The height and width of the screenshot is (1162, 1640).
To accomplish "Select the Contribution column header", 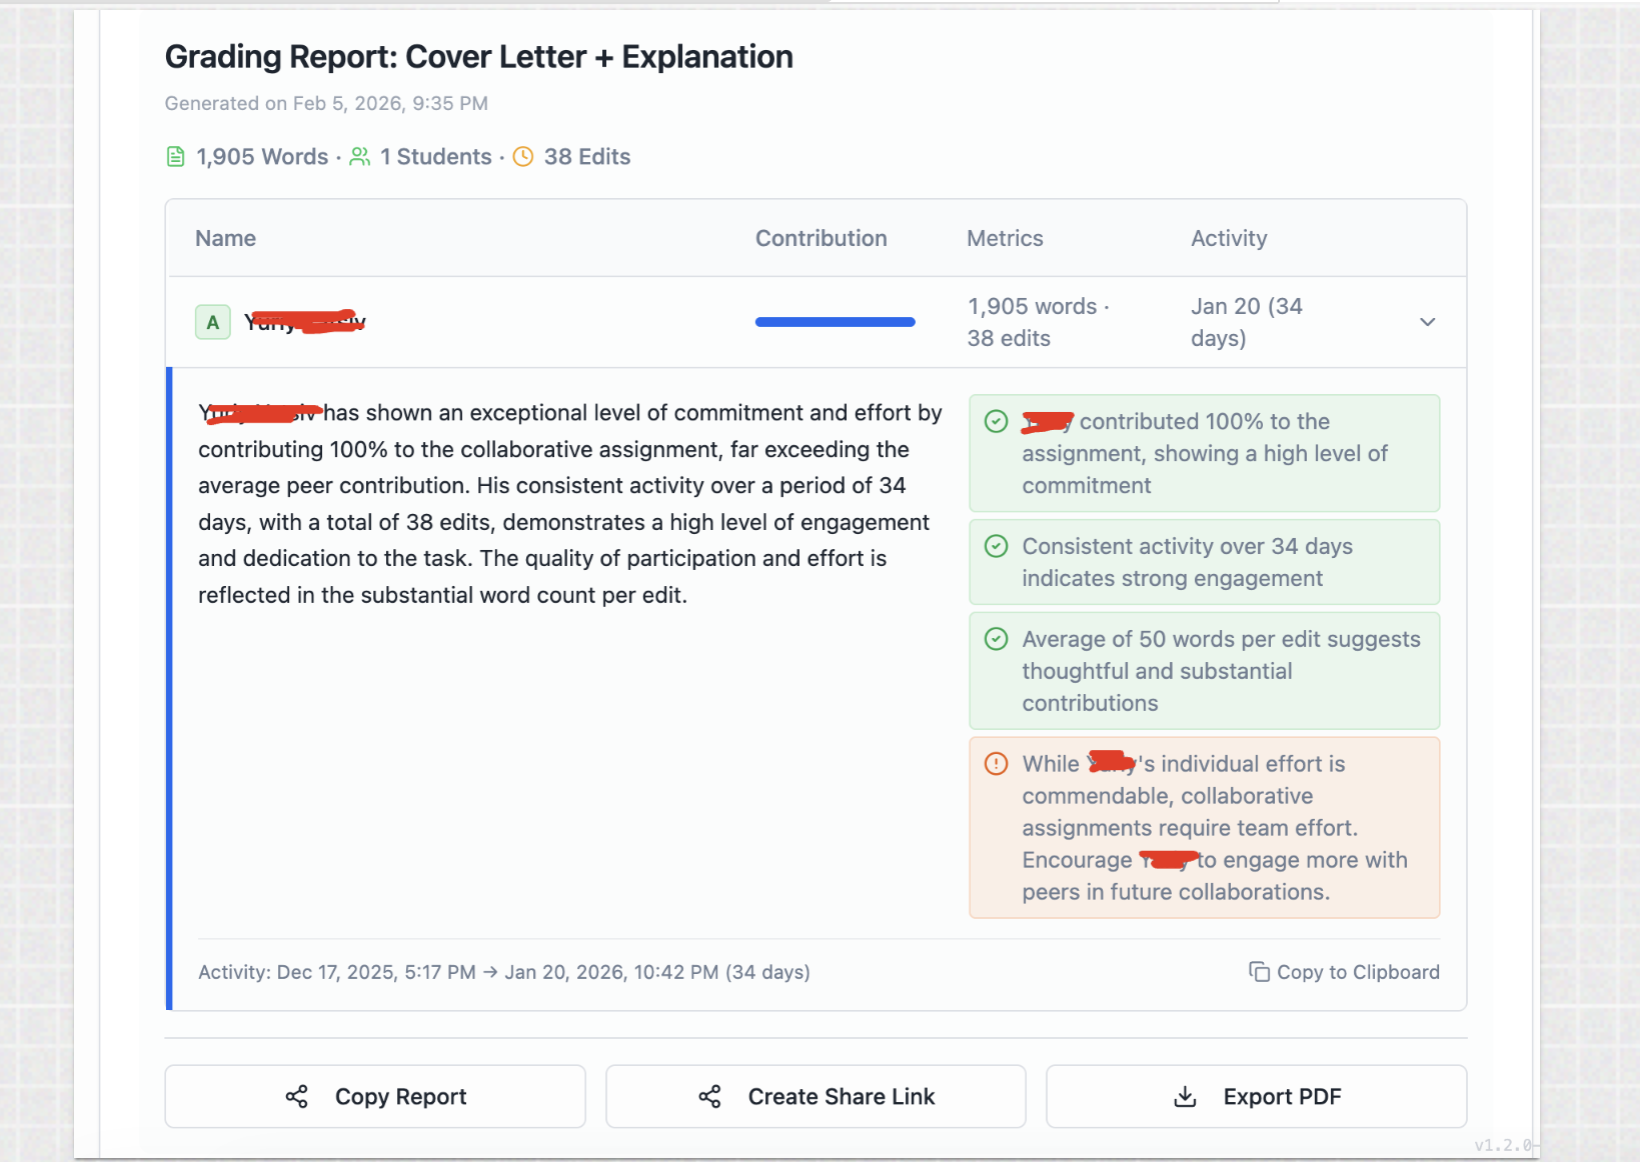I will (x=820, y=238).
